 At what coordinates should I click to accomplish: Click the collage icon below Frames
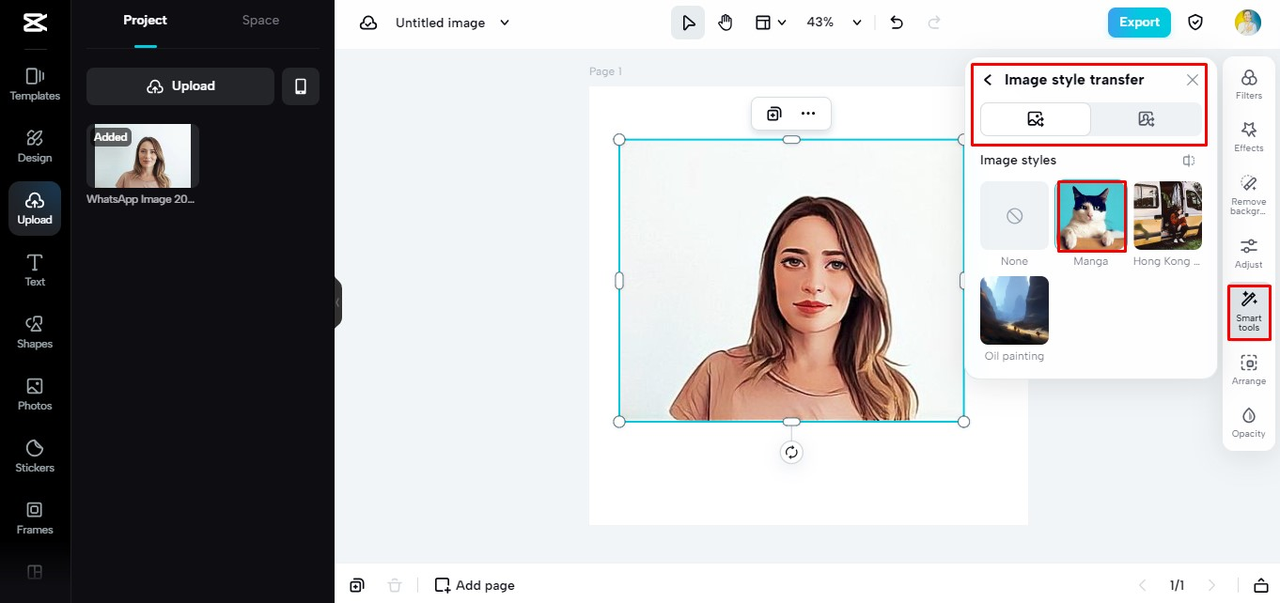coord(35,572)
